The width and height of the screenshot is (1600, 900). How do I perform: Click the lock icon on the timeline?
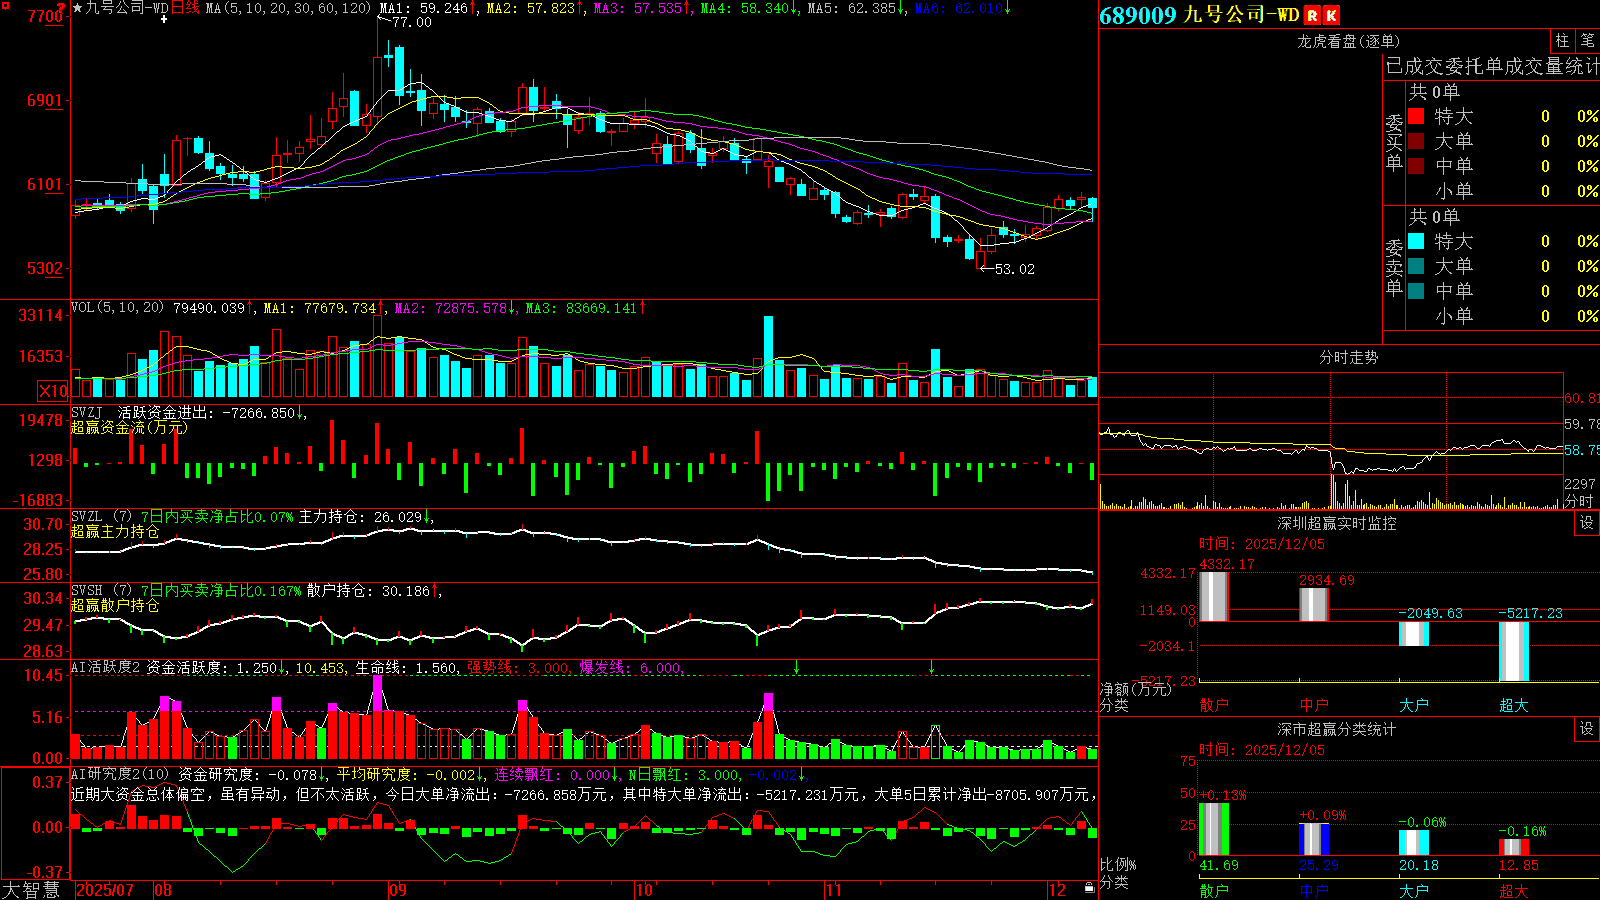click(1089, 888)
